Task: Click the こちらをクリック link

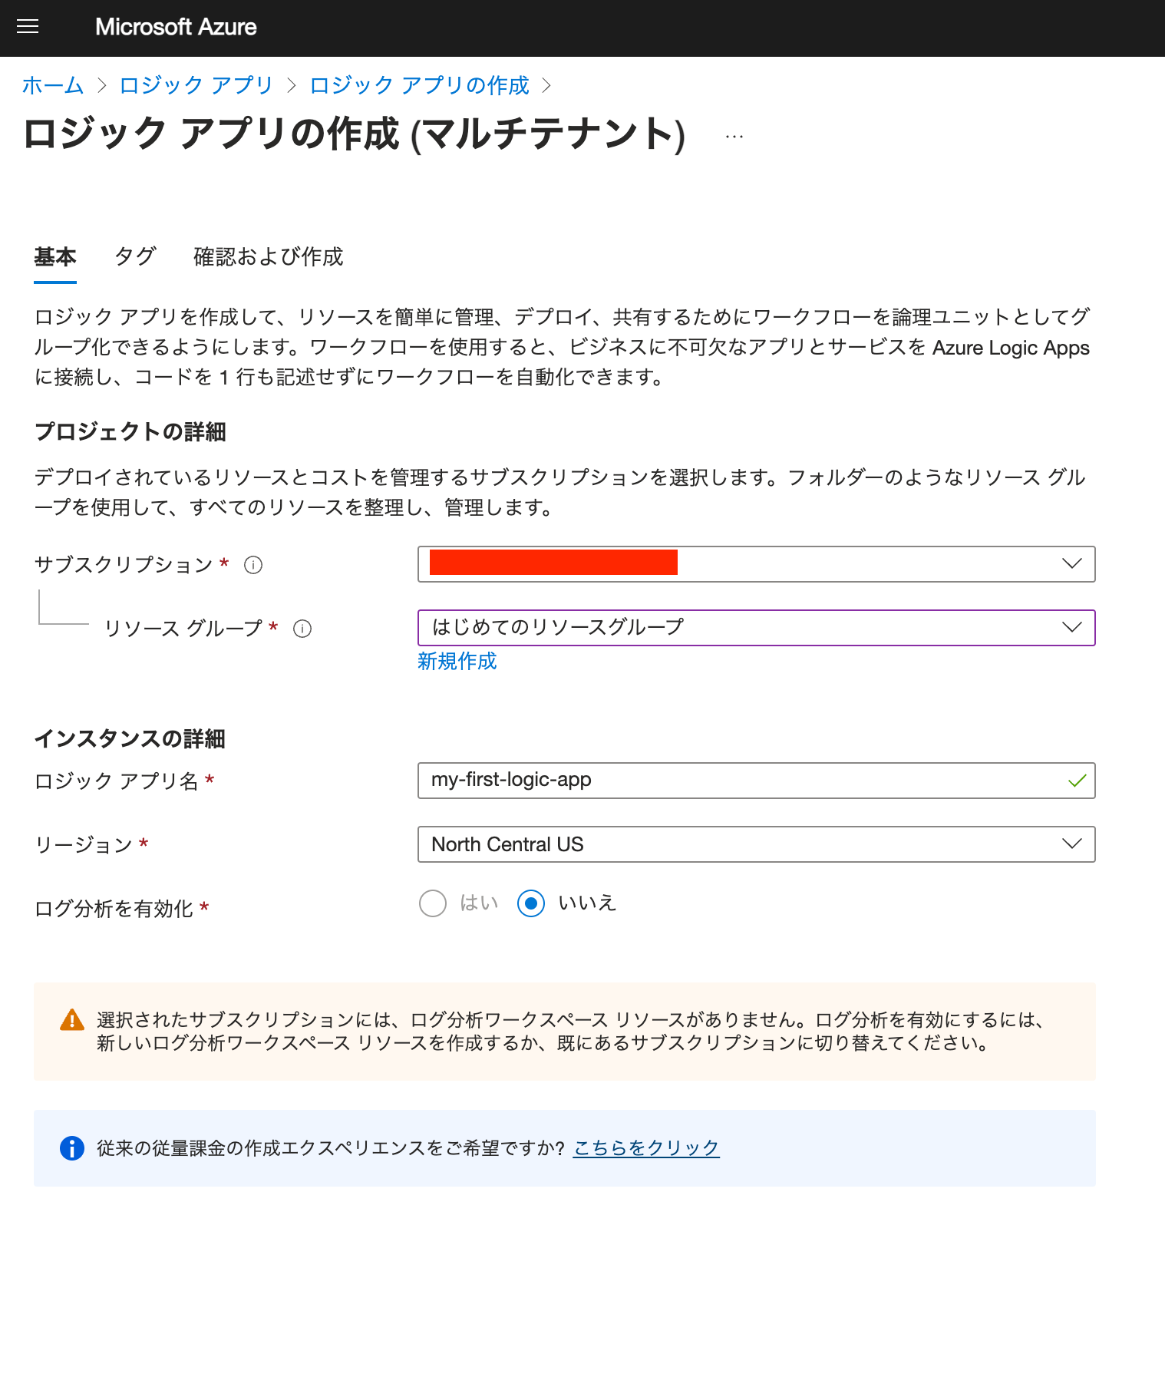Action: [x=646, y=1148]
